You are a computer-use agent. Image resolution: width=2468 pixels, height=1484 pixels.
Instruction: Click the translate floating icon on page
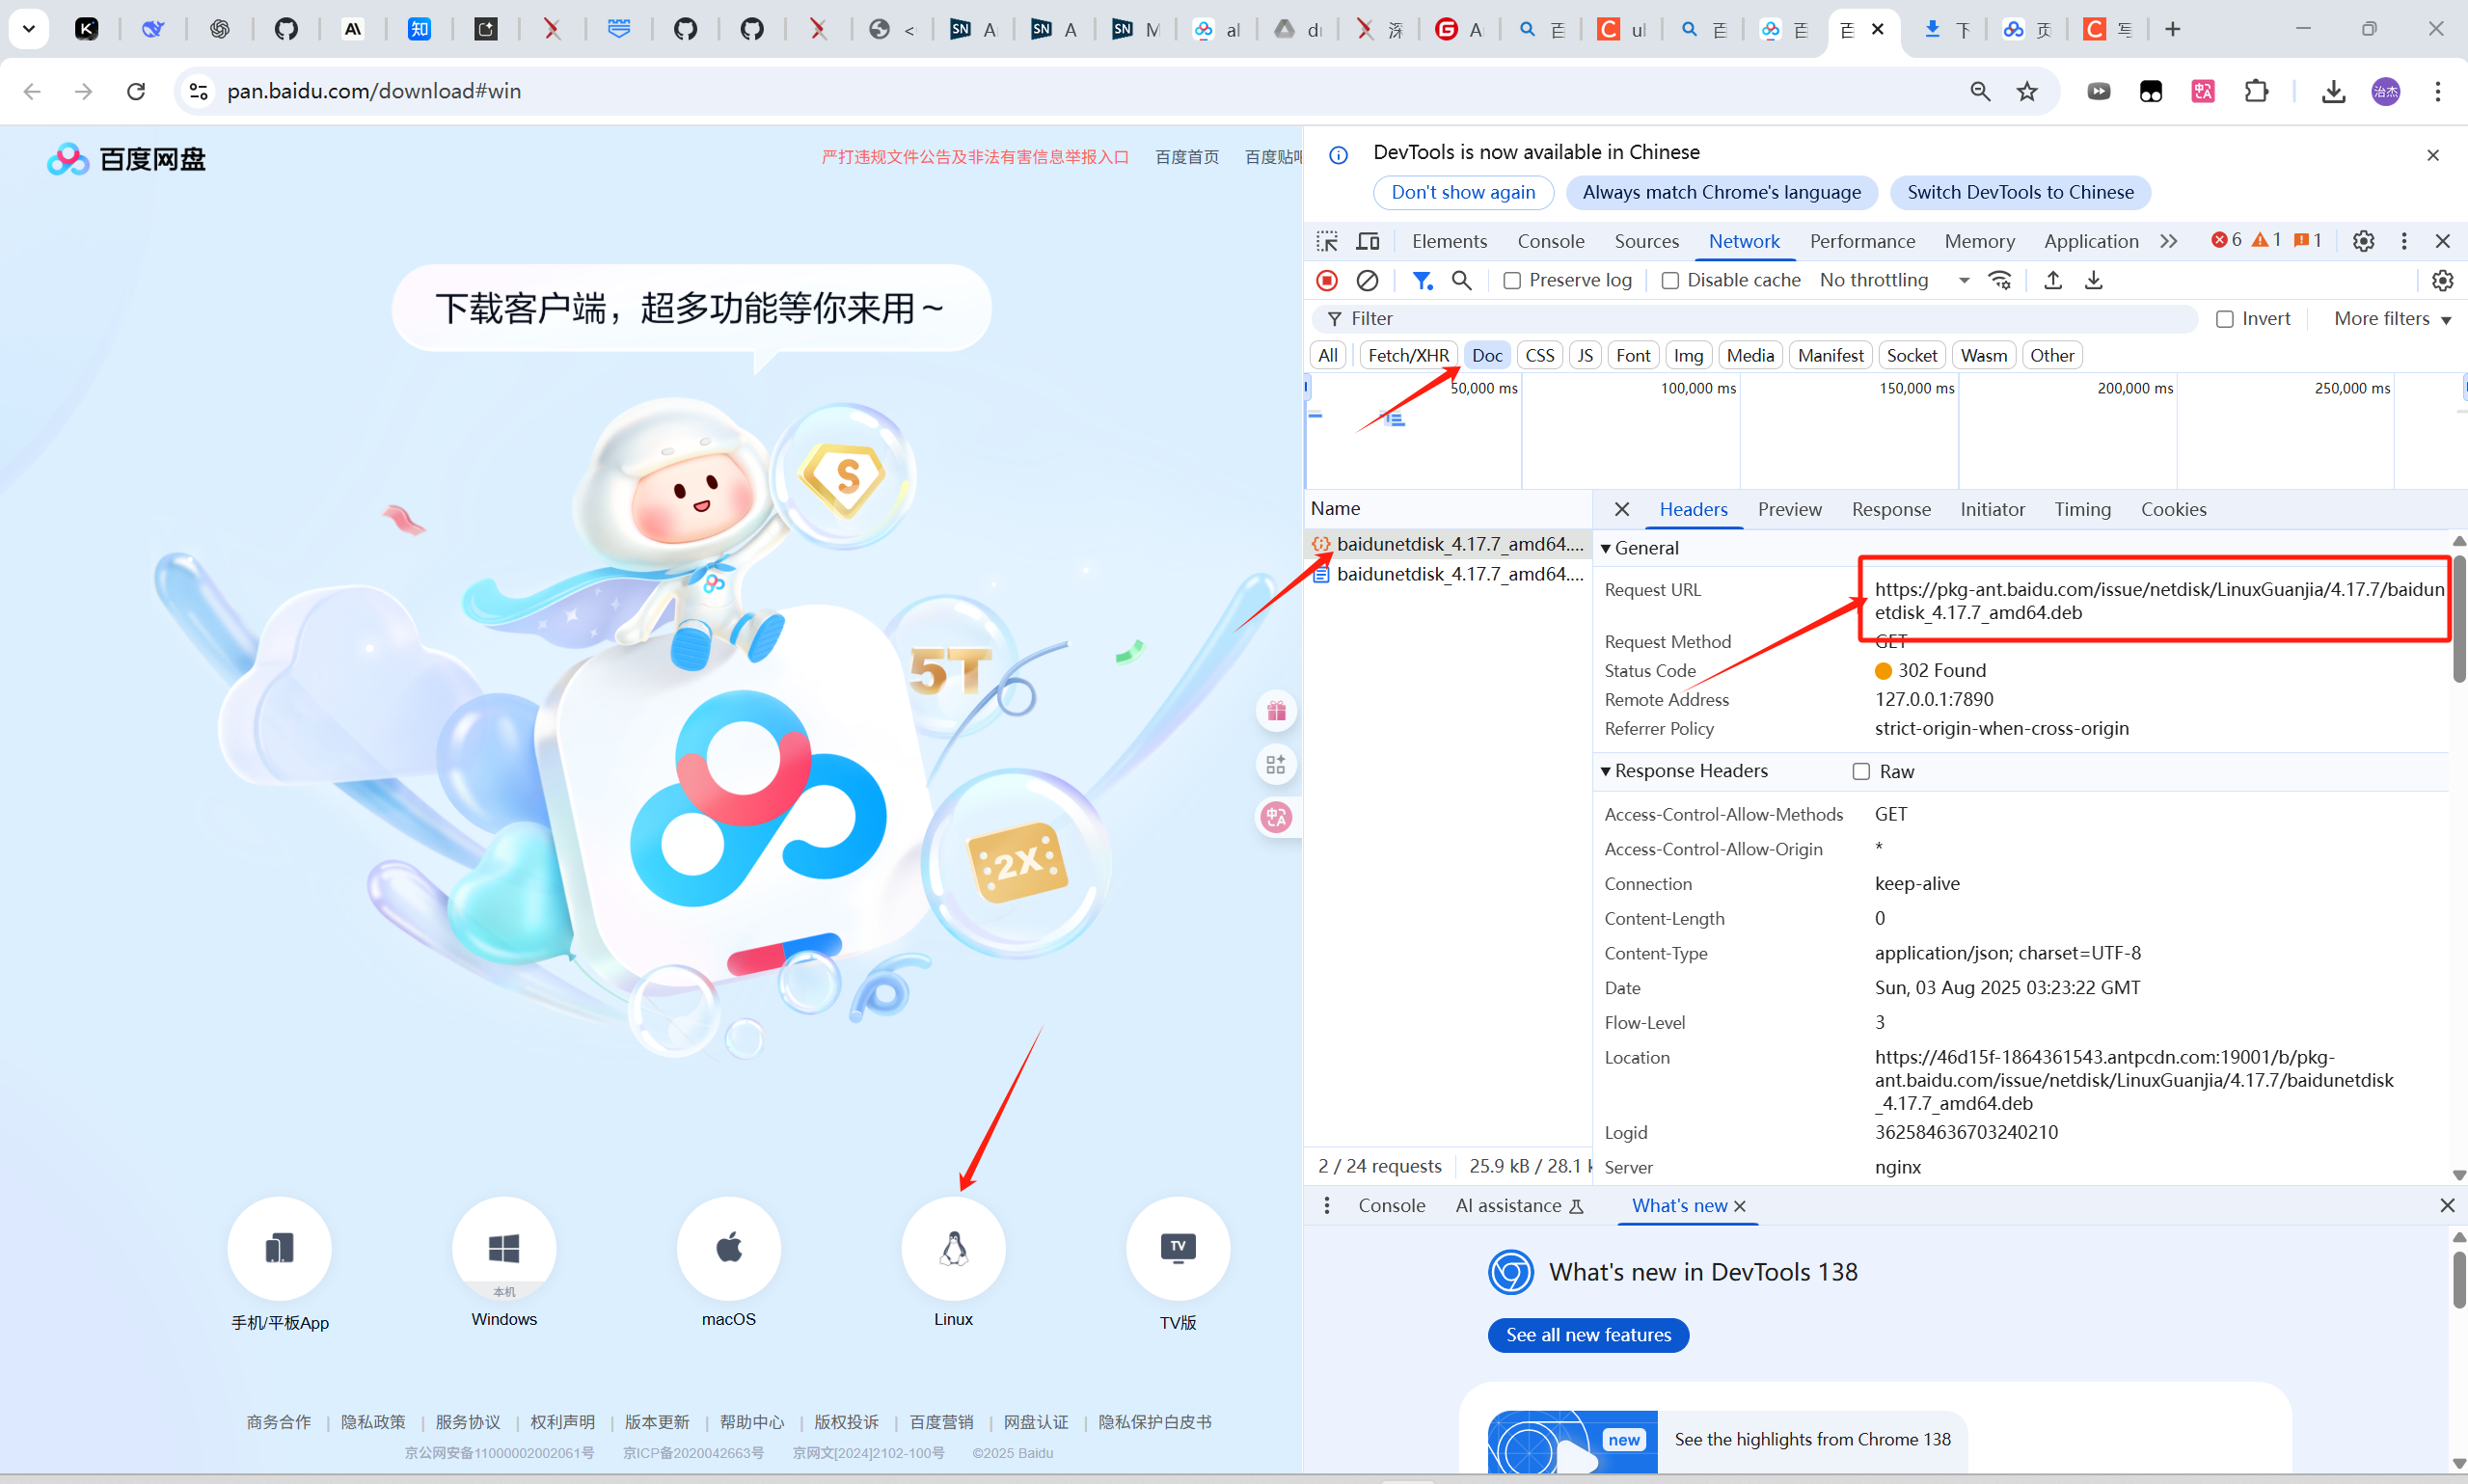coord(1276,818)
